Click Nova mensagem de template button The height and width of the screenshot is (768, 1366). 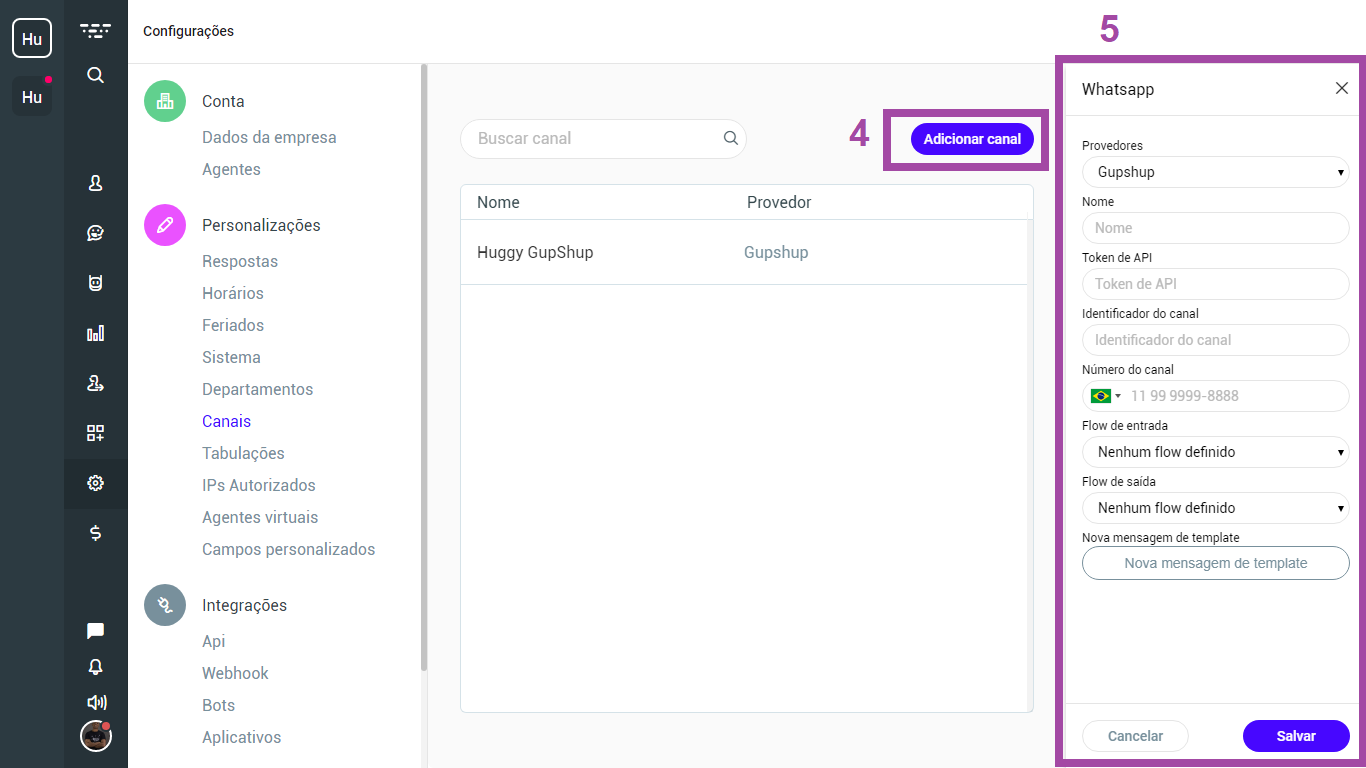1216,563
